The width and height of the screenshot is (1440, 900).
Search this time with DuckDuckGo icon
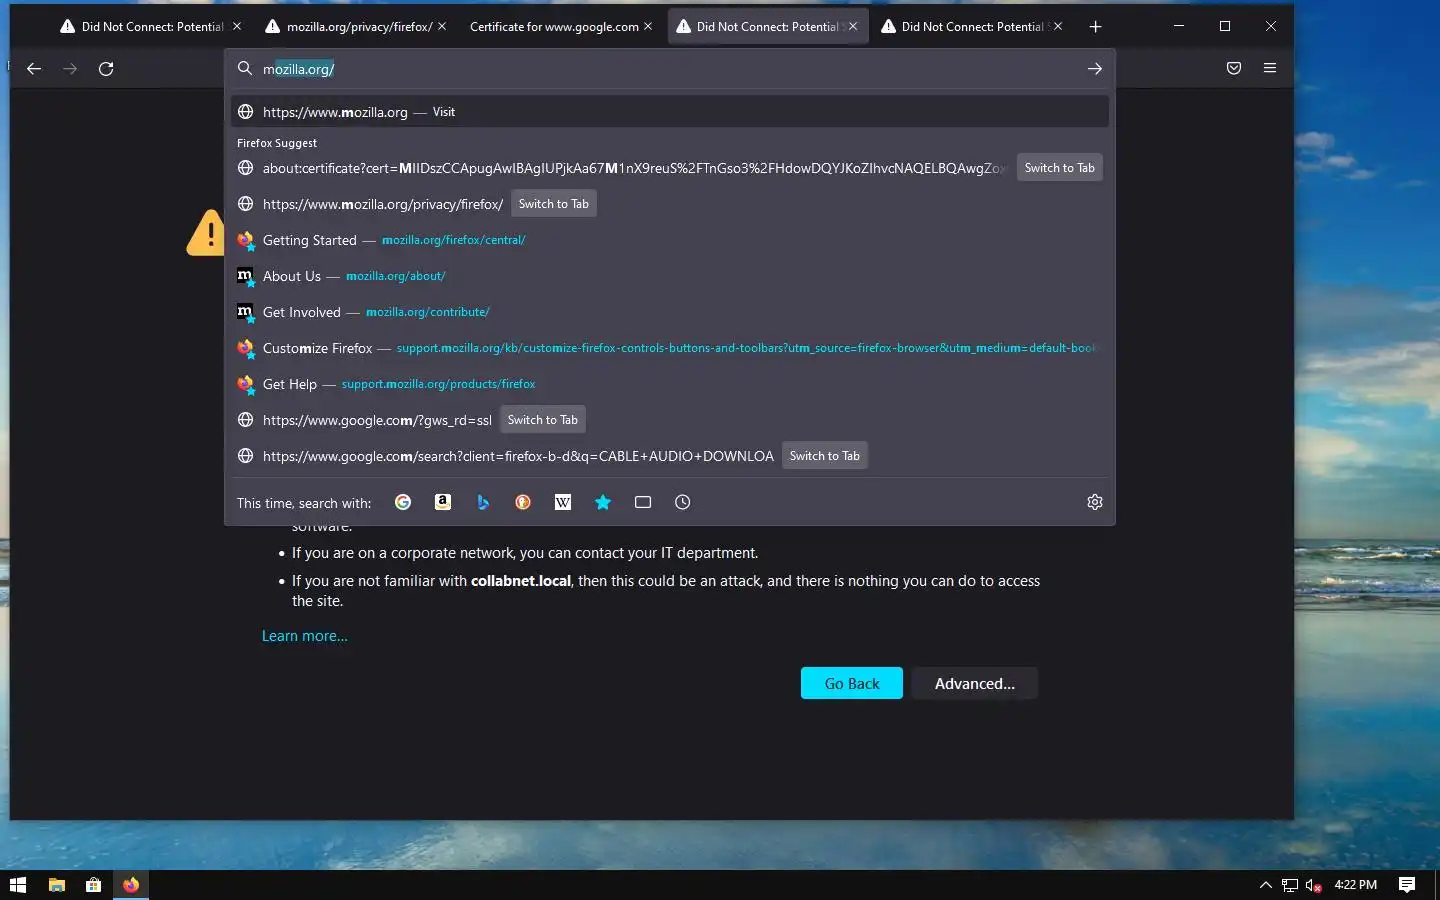(523, 502)
